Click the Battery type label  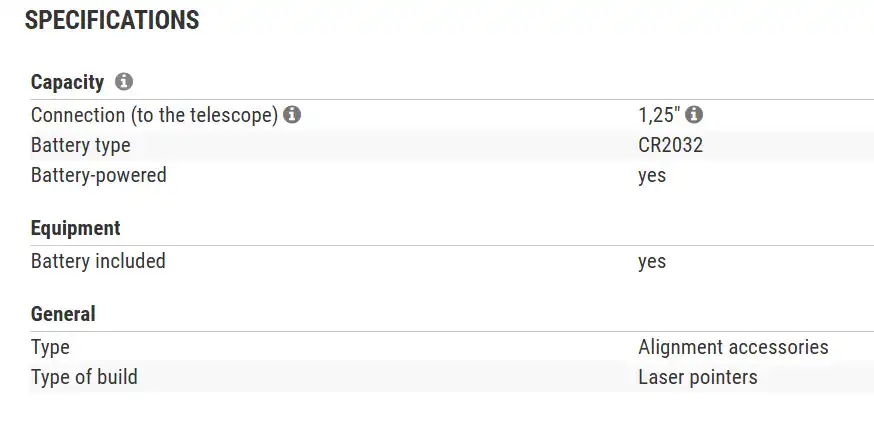pos(81,145)
